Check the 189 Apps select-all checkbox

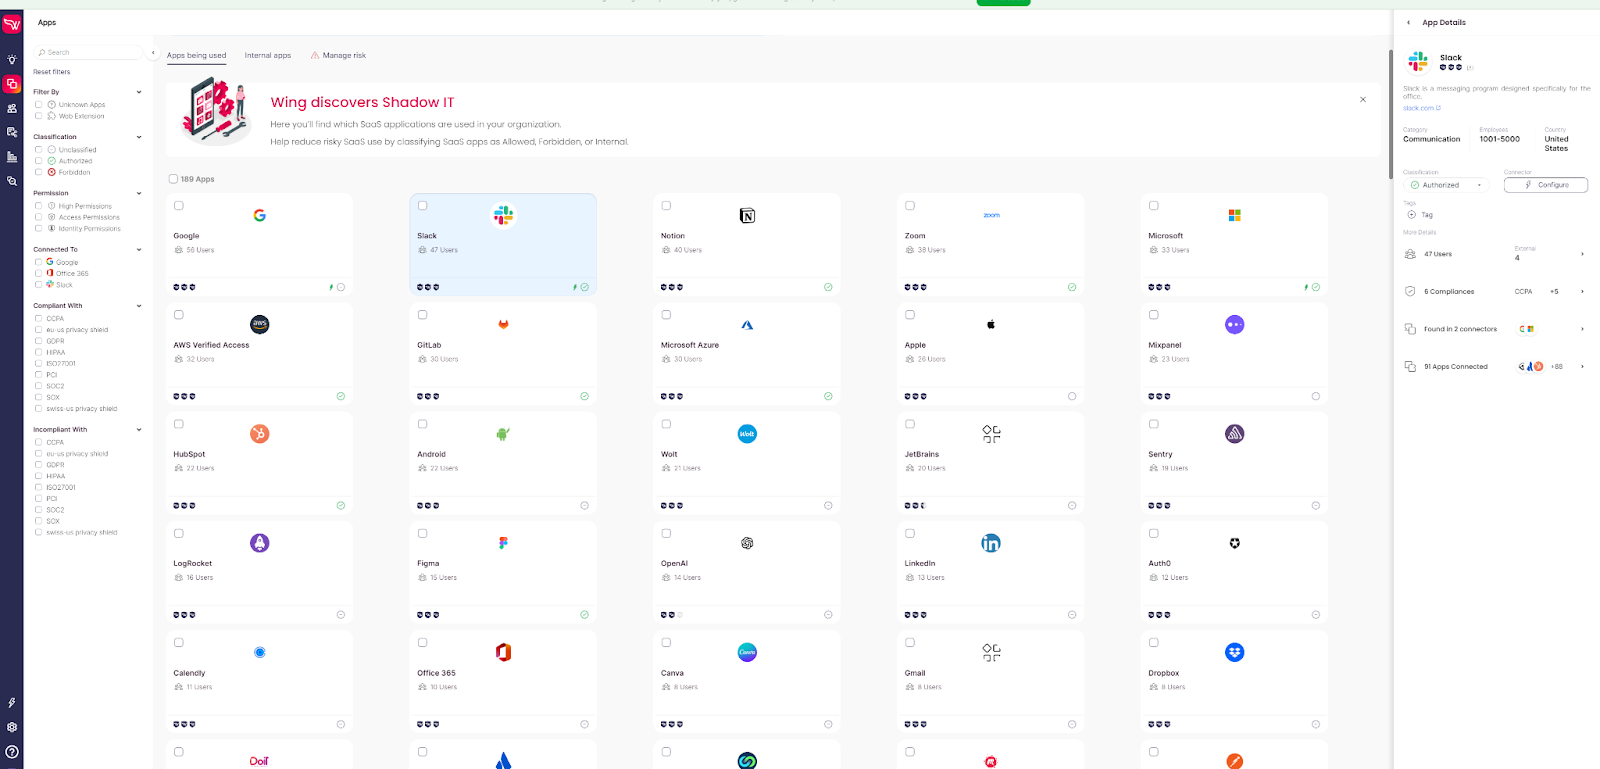[x=173, y=179]
